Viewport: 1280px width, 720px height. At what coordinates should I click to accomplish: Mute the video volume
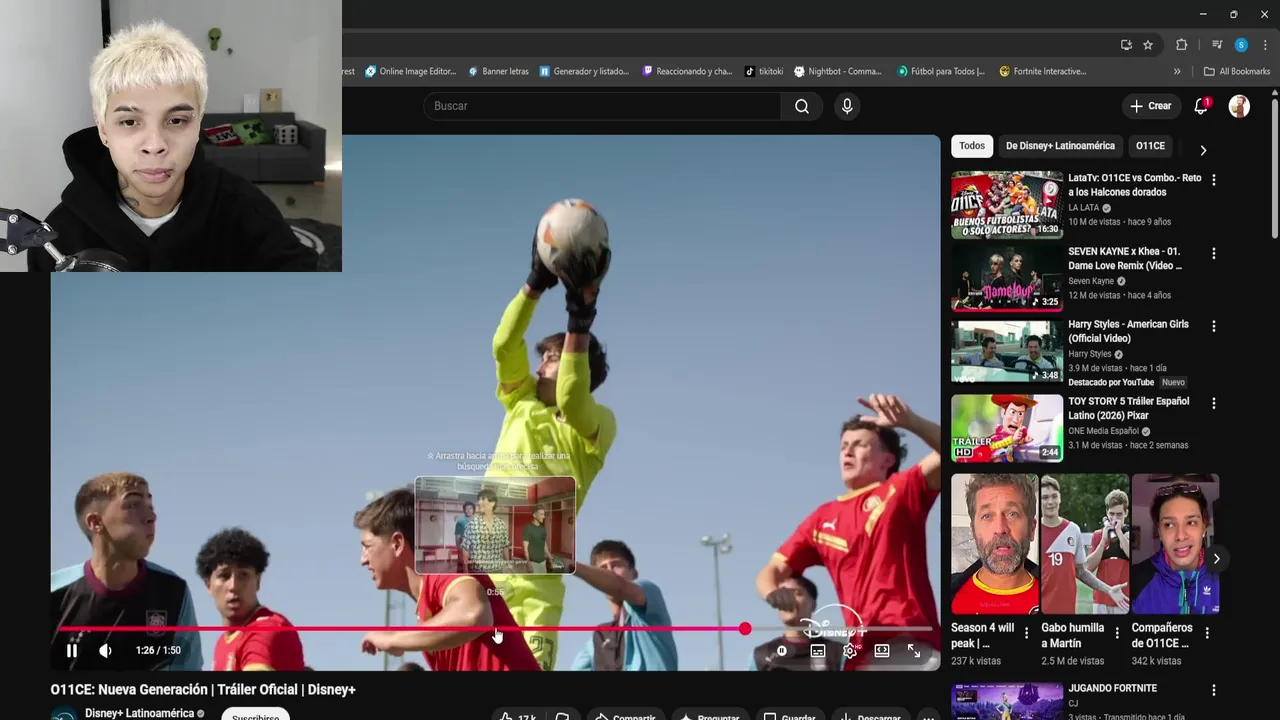click(x=105, y=650)
